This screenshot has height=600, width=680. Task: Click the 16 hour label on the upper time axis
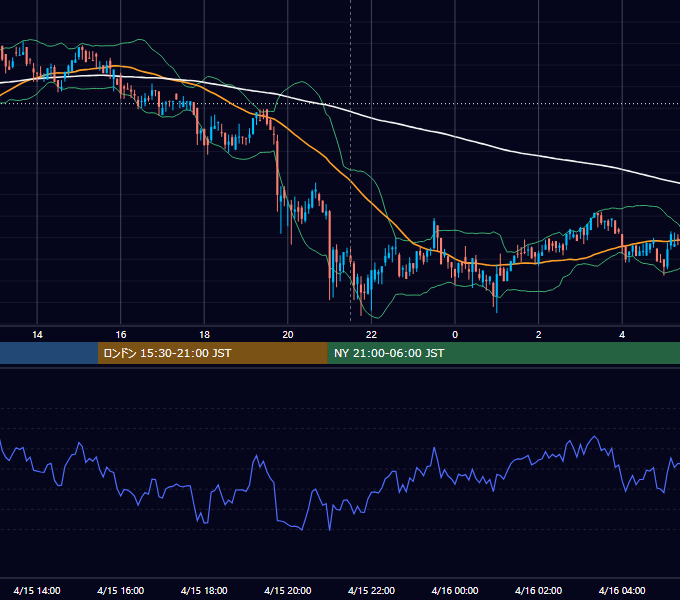(121, 335)
